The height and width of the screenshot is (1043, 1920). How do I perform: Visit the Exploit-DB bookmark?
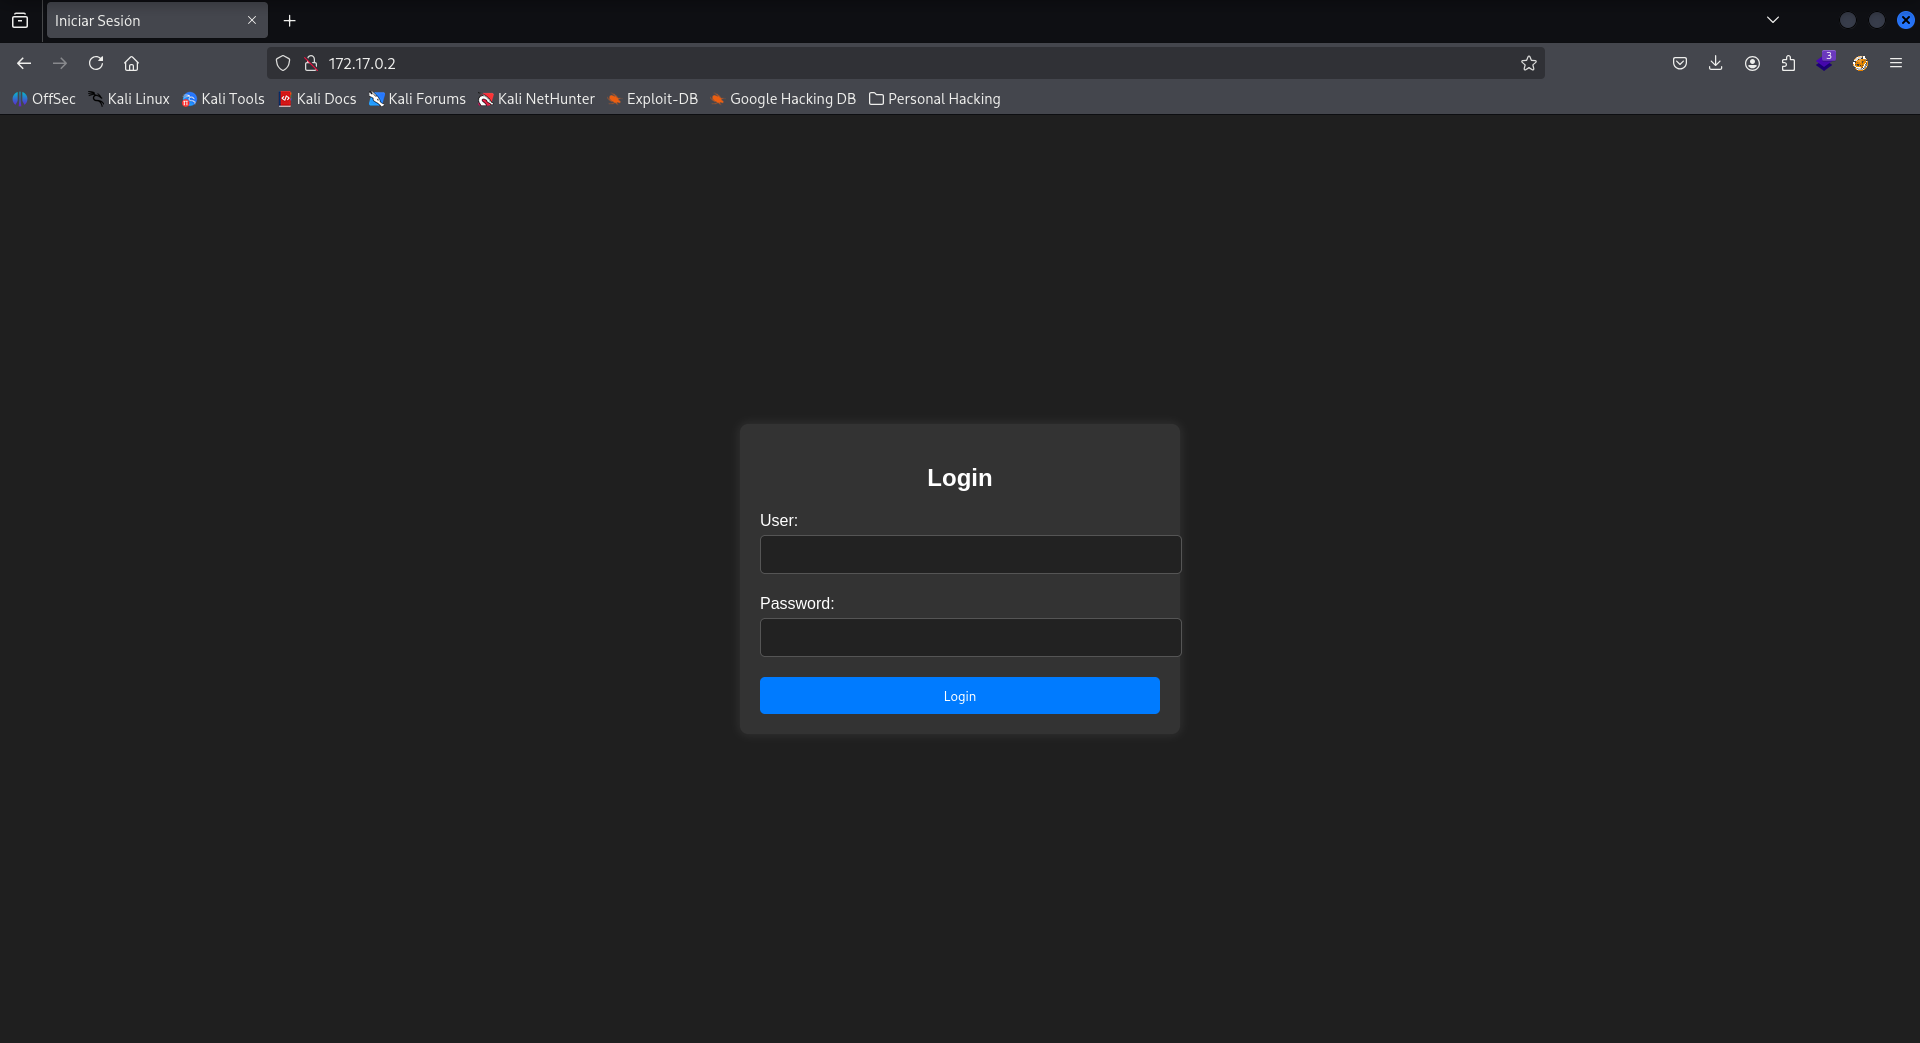point(652,99)
